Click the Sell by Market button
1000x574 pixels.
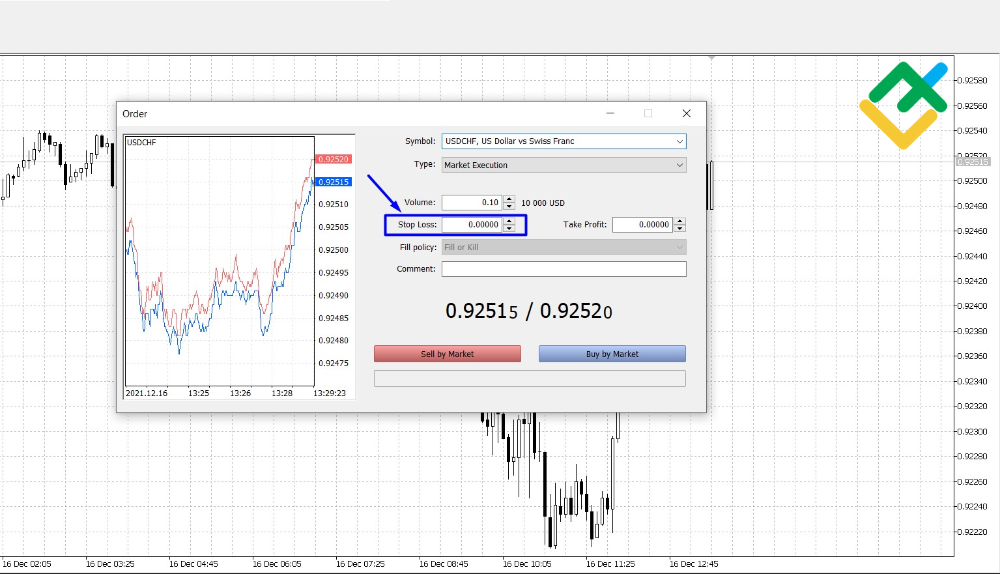[447, 354]
